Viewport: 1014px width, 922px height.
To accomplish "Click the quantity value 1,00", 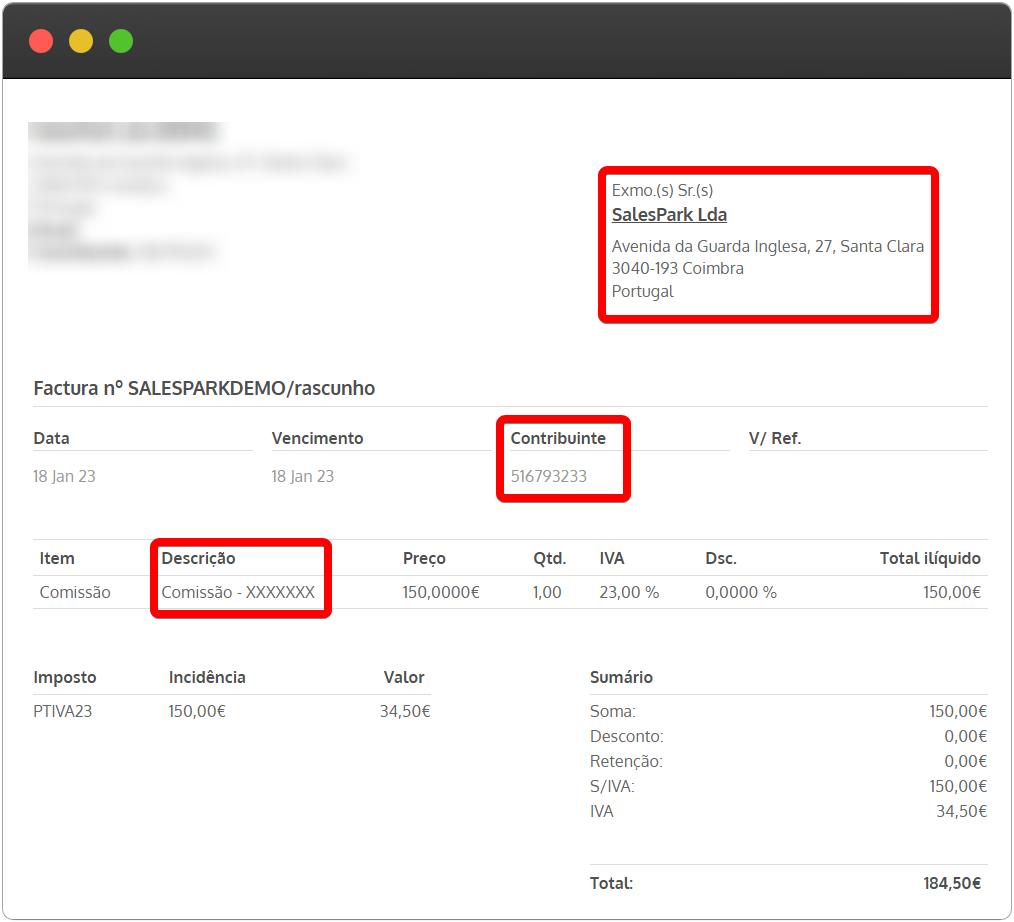I will pos(547,592).
